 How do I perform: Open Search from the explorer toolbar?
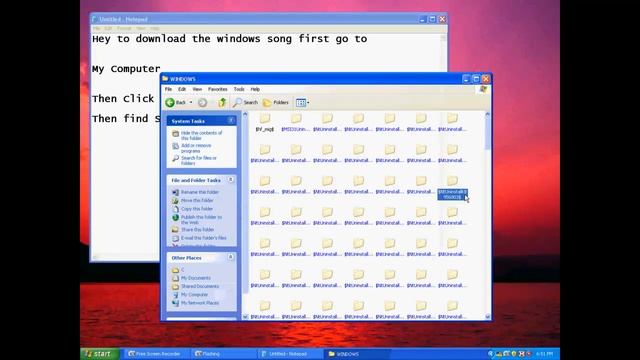click(245, 102)
